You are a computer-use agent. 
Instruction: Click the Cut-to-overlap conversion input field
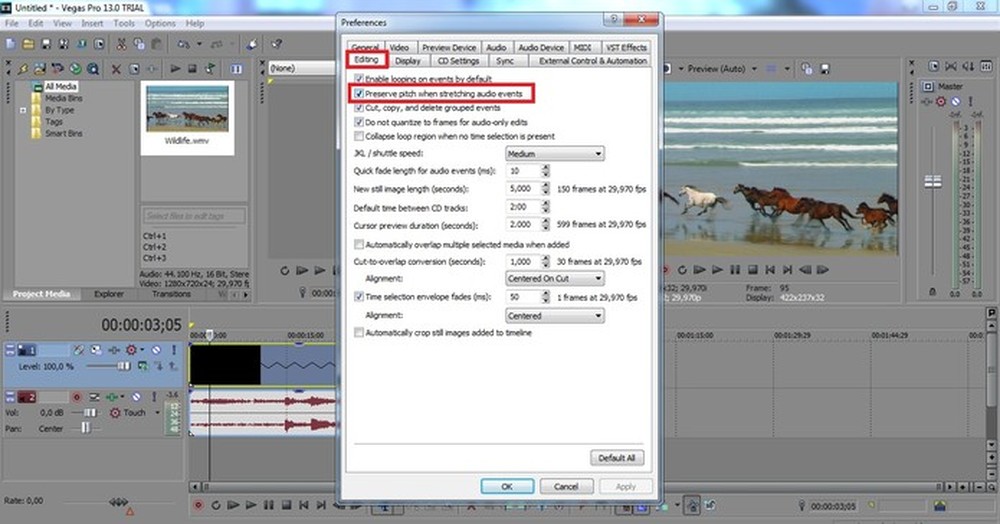coord(524,261)
